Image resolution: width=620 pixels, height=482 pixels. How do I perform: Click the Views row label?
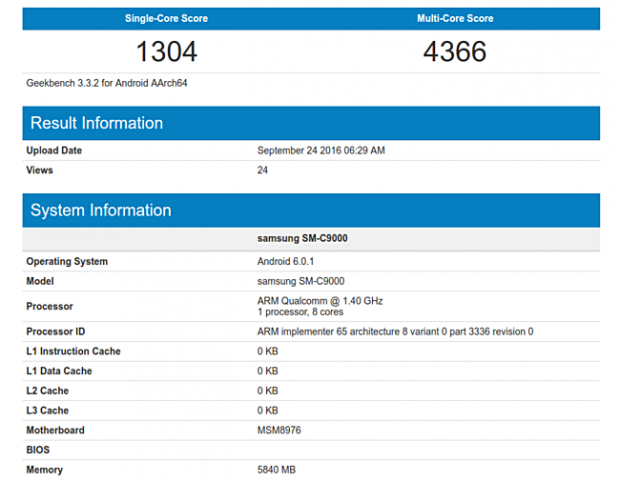coord(40,170)
